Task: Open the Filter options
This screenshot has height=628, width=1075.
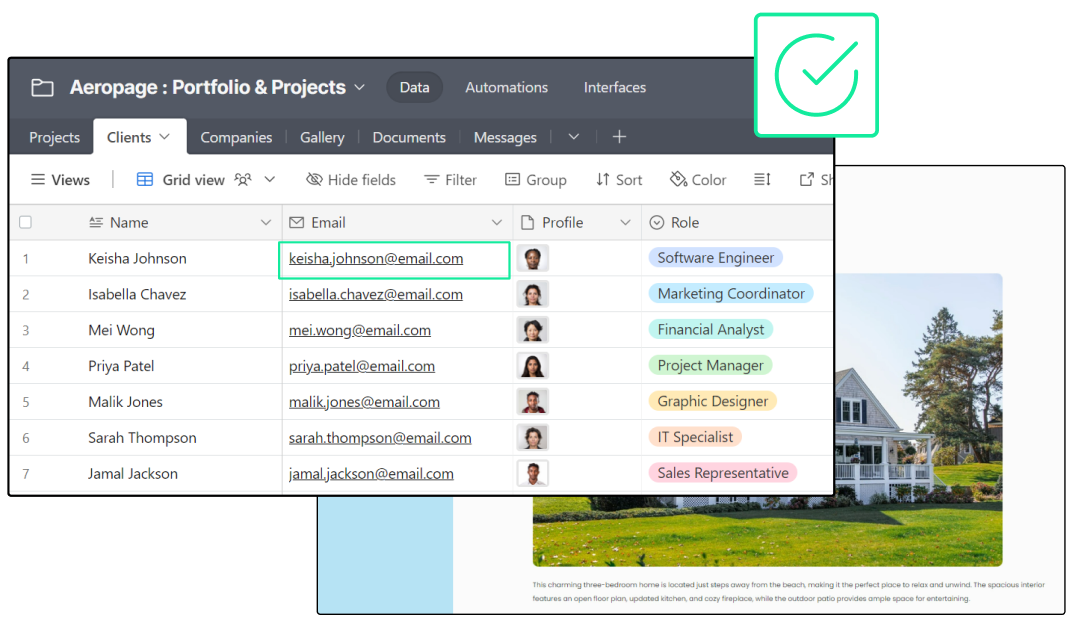Action: [x=450, y=180]
